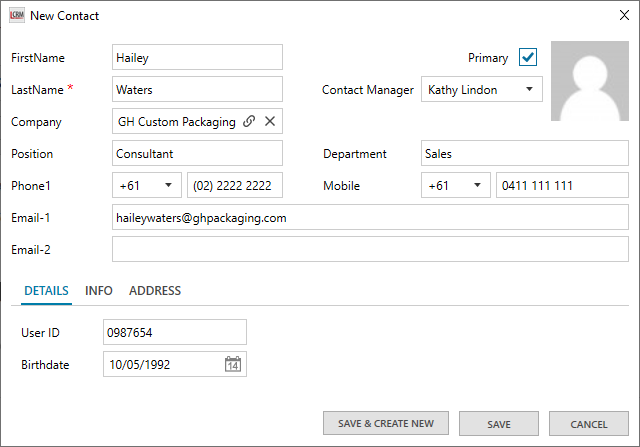Click the SAVE button
Viewport: 640px width, 447px height.
point(498,424)
